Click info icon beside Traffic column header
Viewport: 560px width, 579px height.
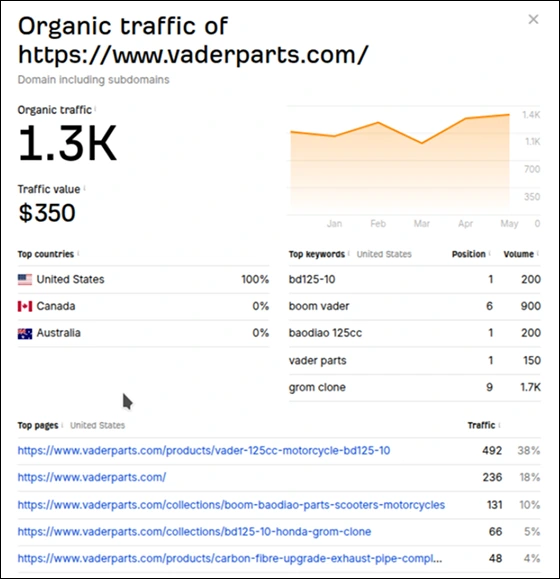499,425
